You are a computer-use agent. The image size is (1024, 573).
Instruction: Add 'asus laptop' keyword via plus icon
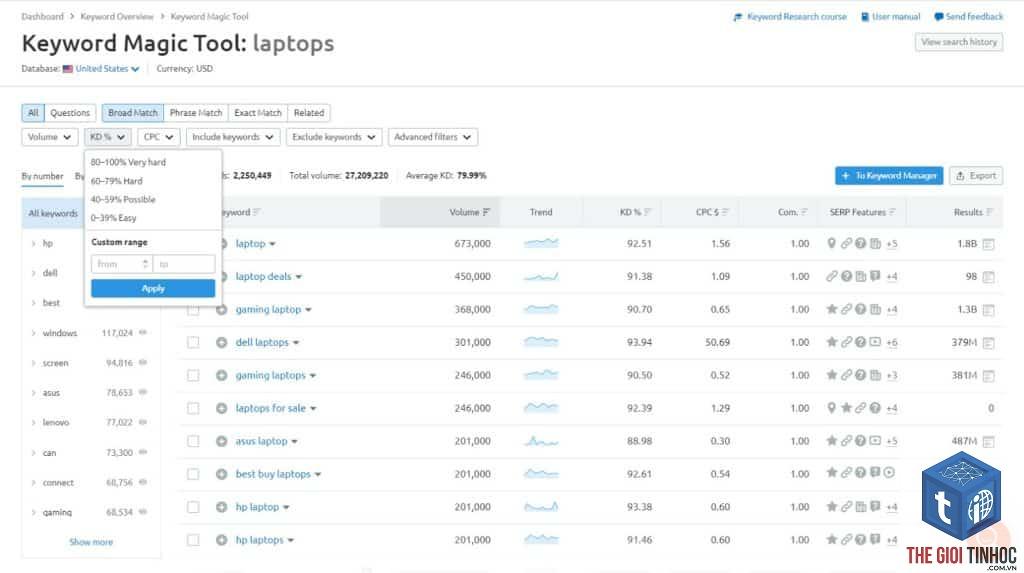[221, 441]
